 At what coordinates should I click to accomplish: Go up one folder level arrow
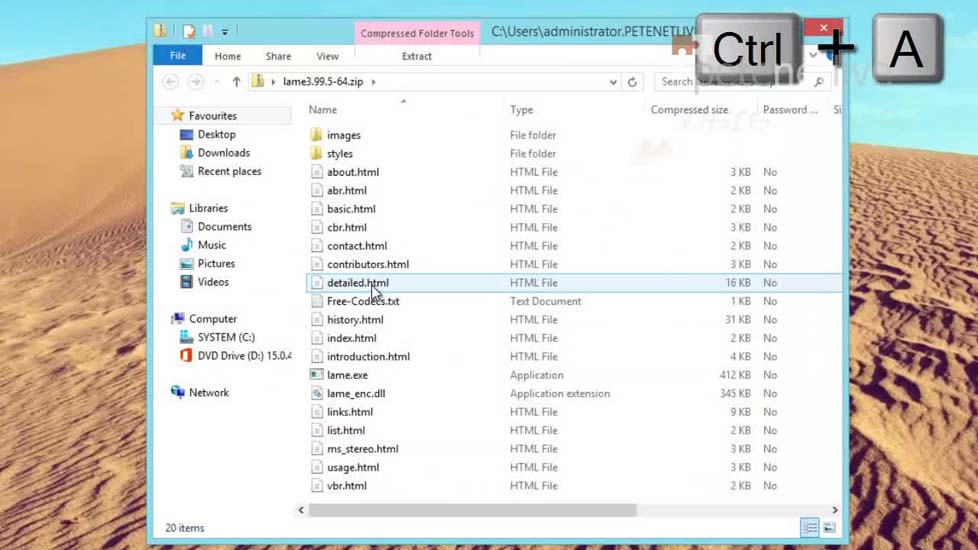[236, 82]
